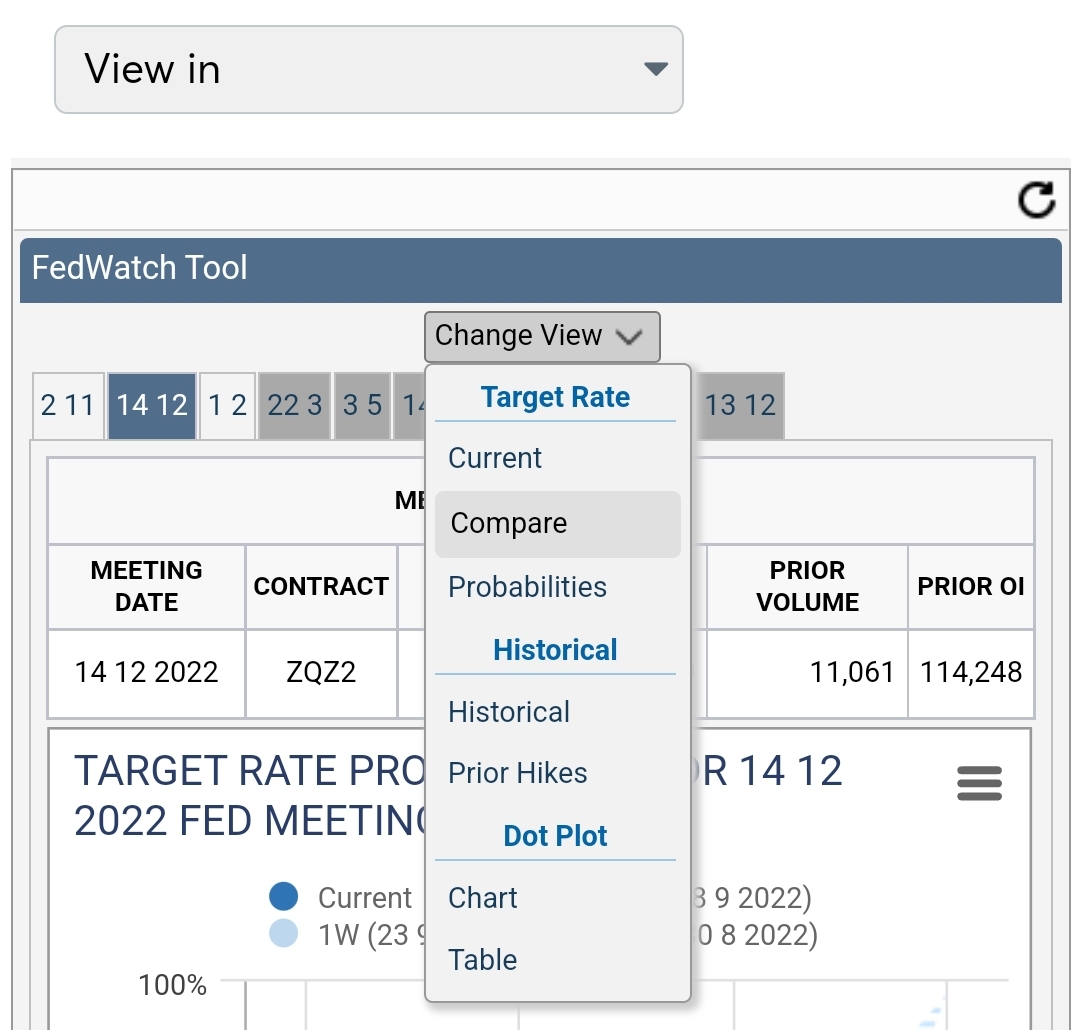Click the Dot Plot section heading
Viewport: 1080px width, 1030px height.
click(555, 836)
